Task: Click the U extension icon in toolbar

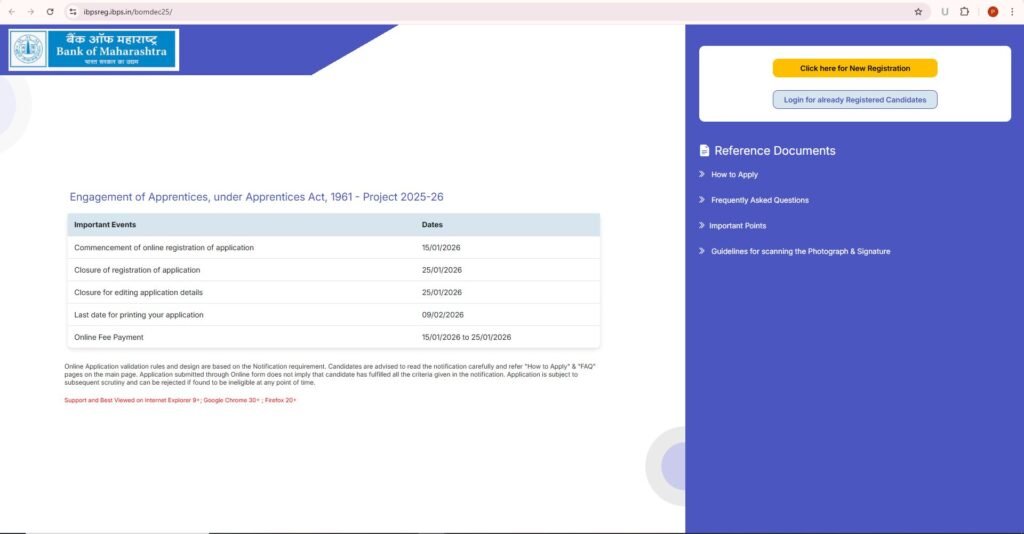Action: point(944,11)
